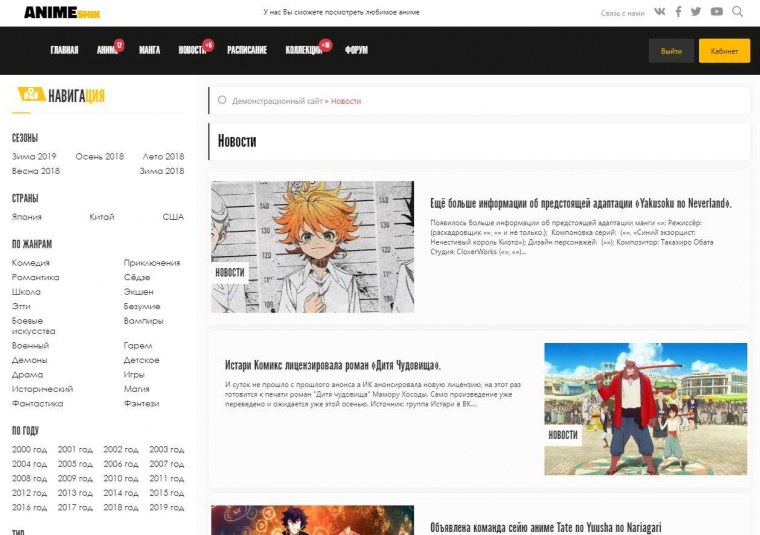Choose the Комедия genre link

tap(30, 263)
